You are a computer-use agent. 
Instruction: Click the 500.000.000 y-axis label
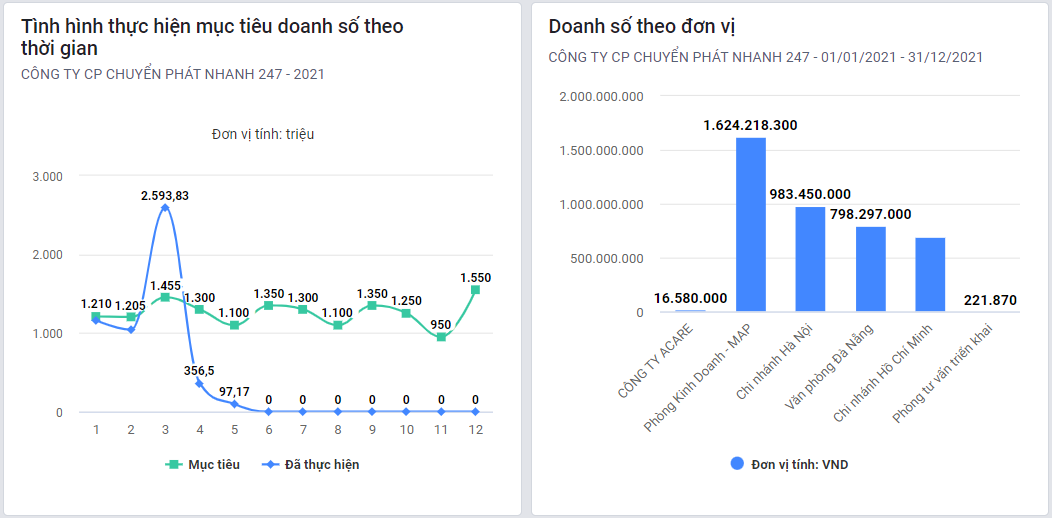(x=607, y=258)
